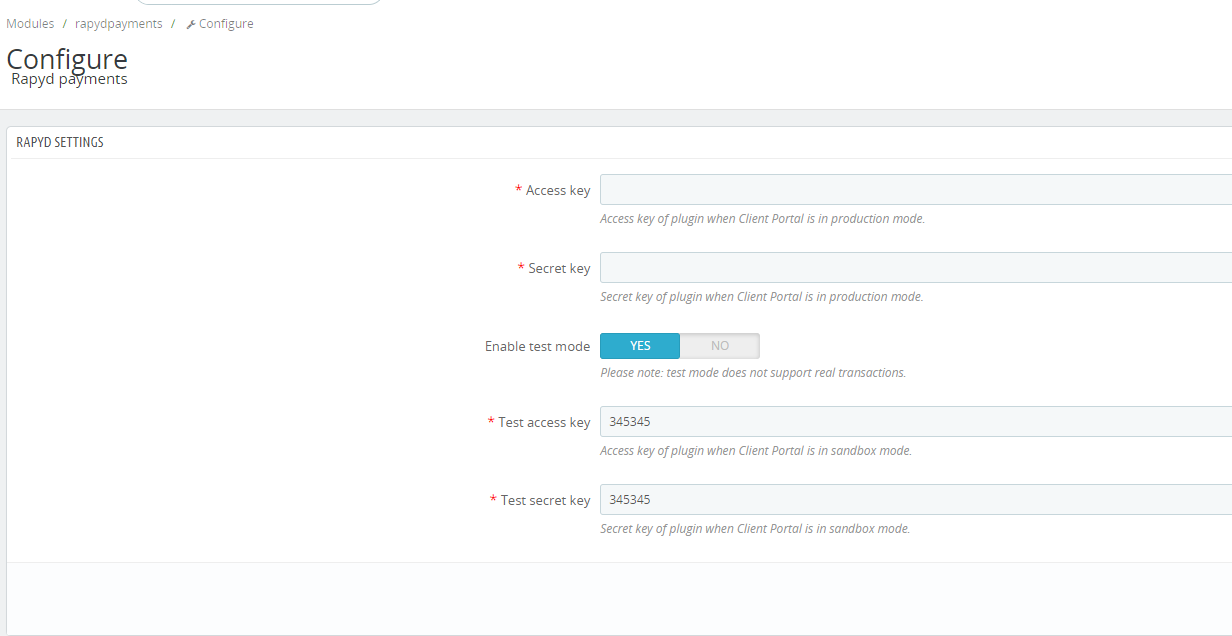Open the Modules breadcrumb link
1232x636 pixels.
click(x=30, y=24)
